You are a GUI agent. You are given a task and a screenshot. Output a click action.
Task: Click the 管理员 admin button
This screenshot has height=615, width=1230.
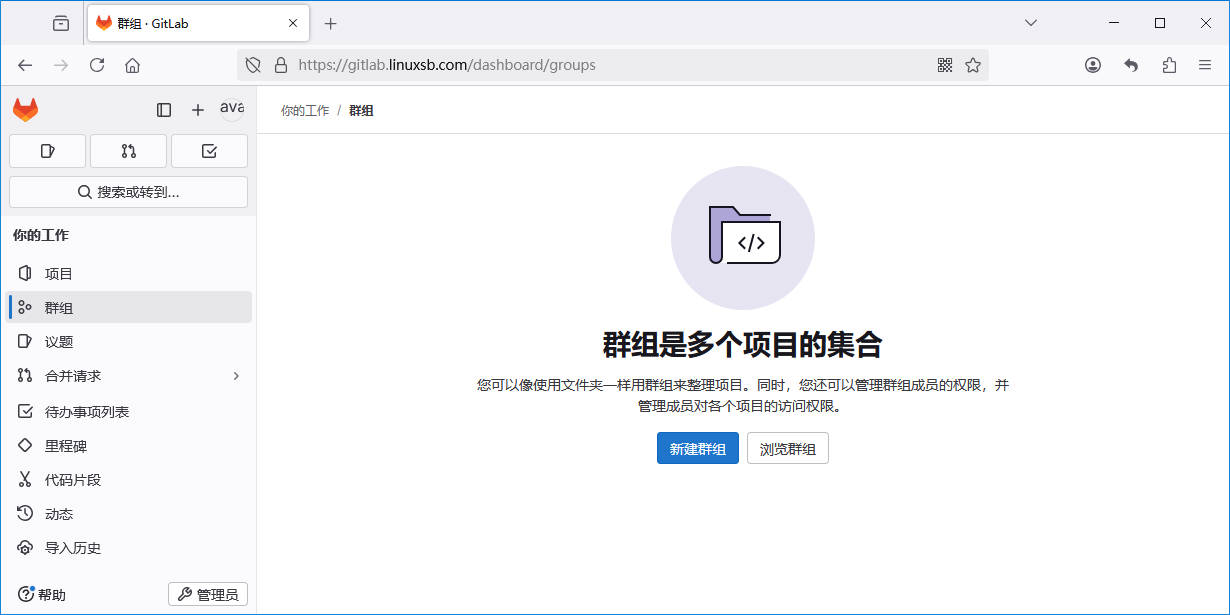point(207,595)
